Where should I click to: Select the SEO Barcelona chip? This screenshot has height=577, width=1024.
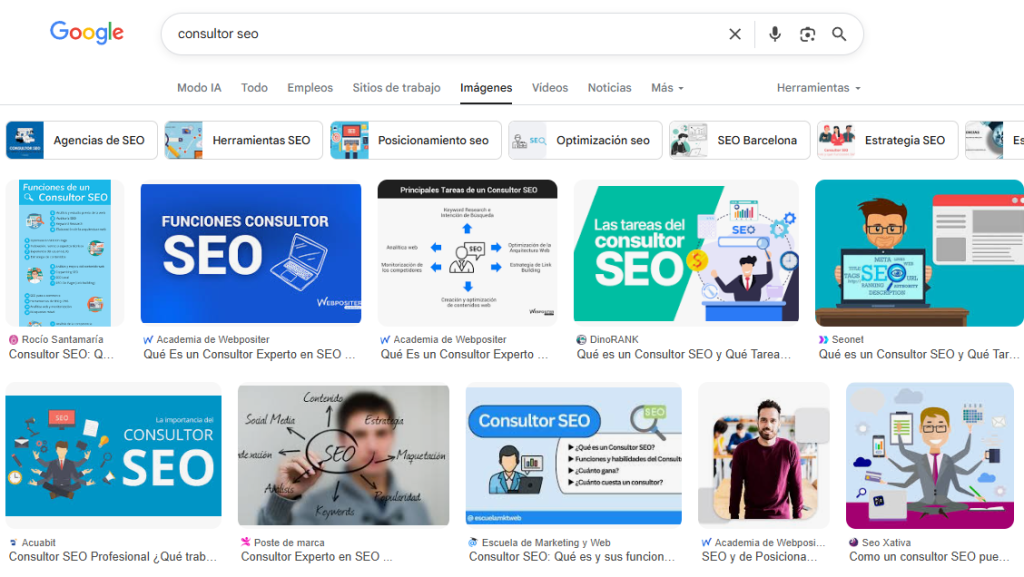point(739,140)
